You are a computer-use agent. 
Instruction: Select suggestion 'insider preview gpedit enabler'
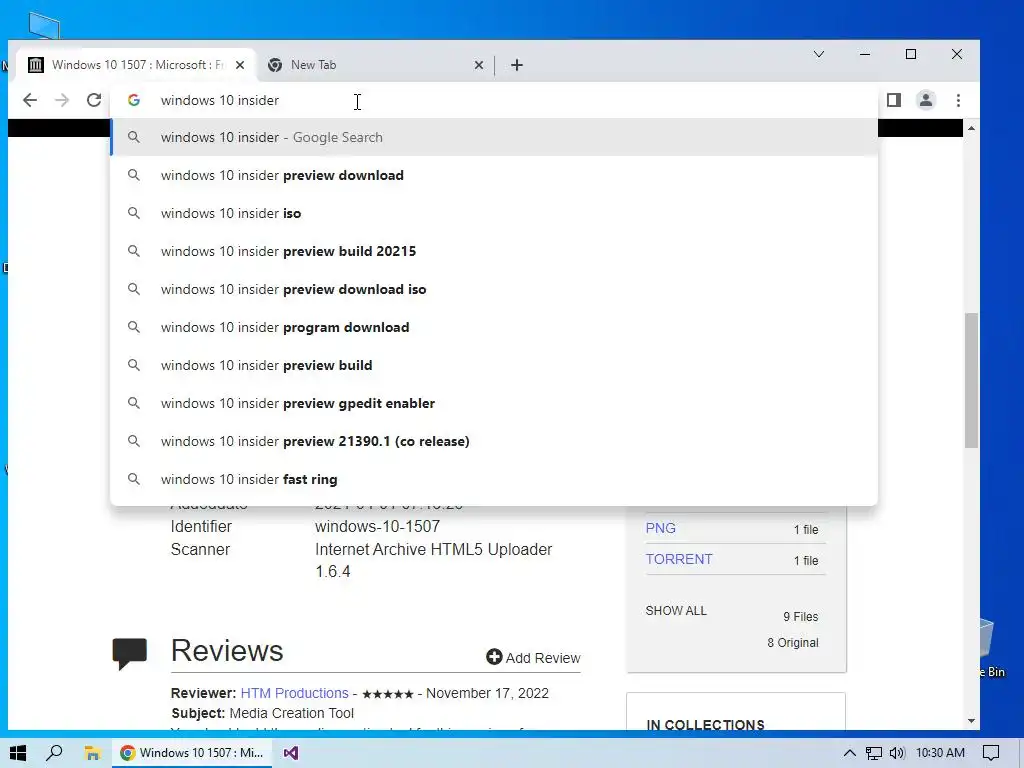494,403
